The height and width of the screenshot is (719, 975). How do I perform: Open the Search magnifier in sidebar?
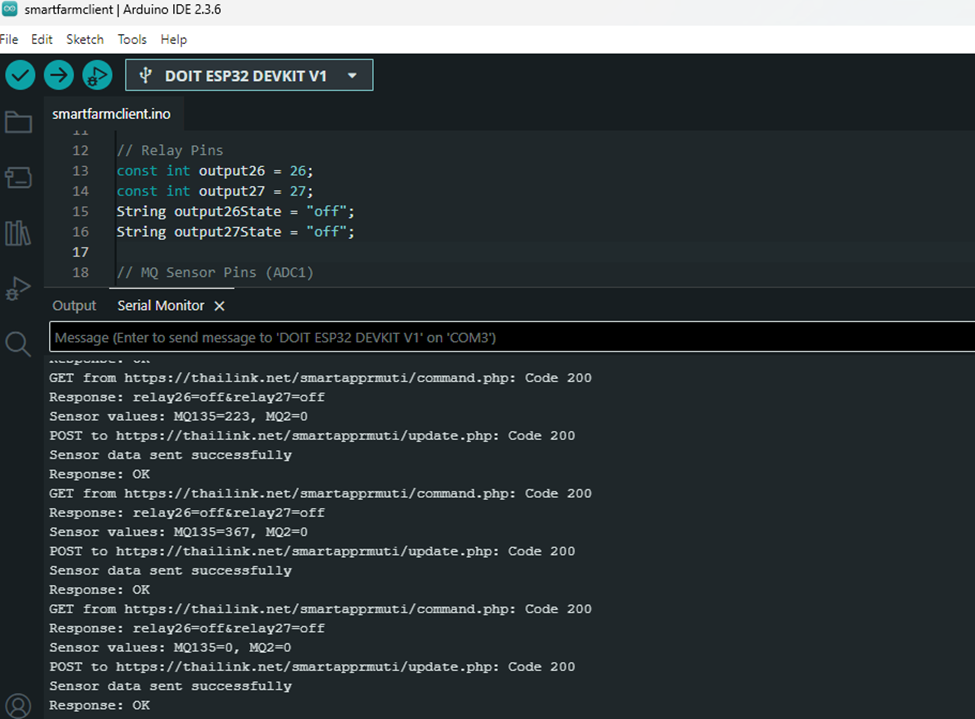click(18, 345)
